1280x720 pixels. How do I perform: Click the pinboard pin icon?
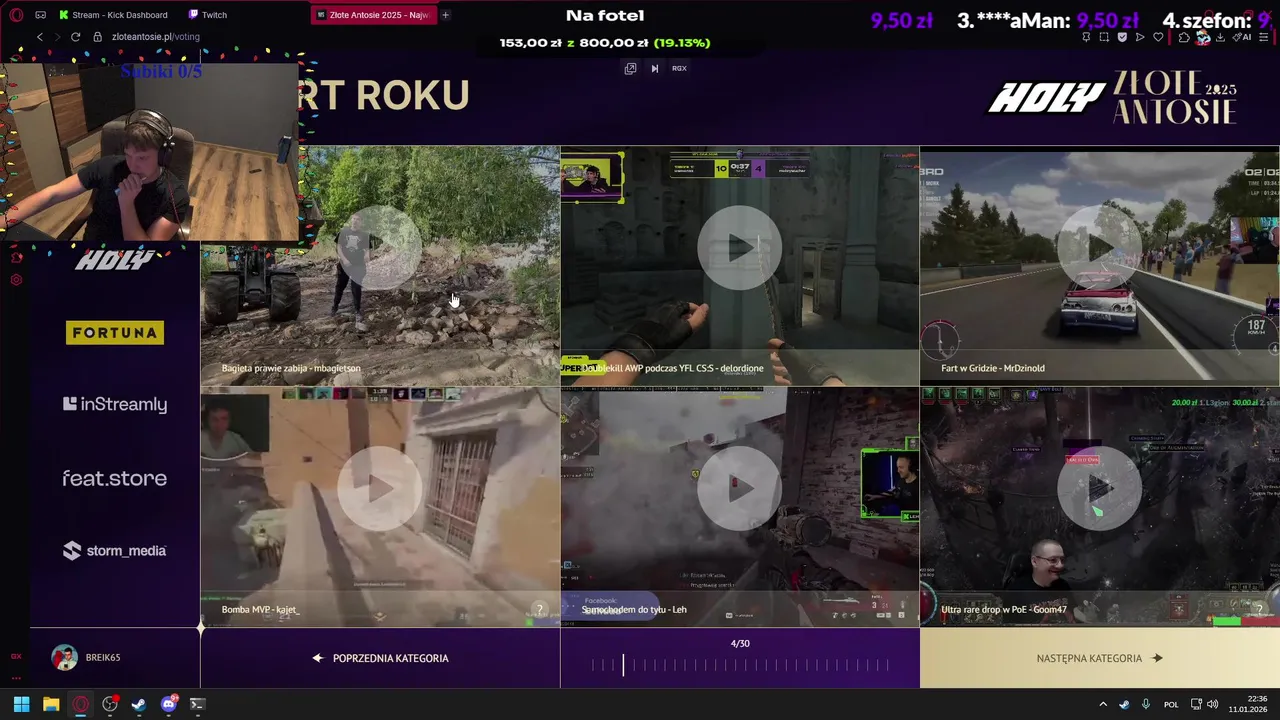[1086, 37]
